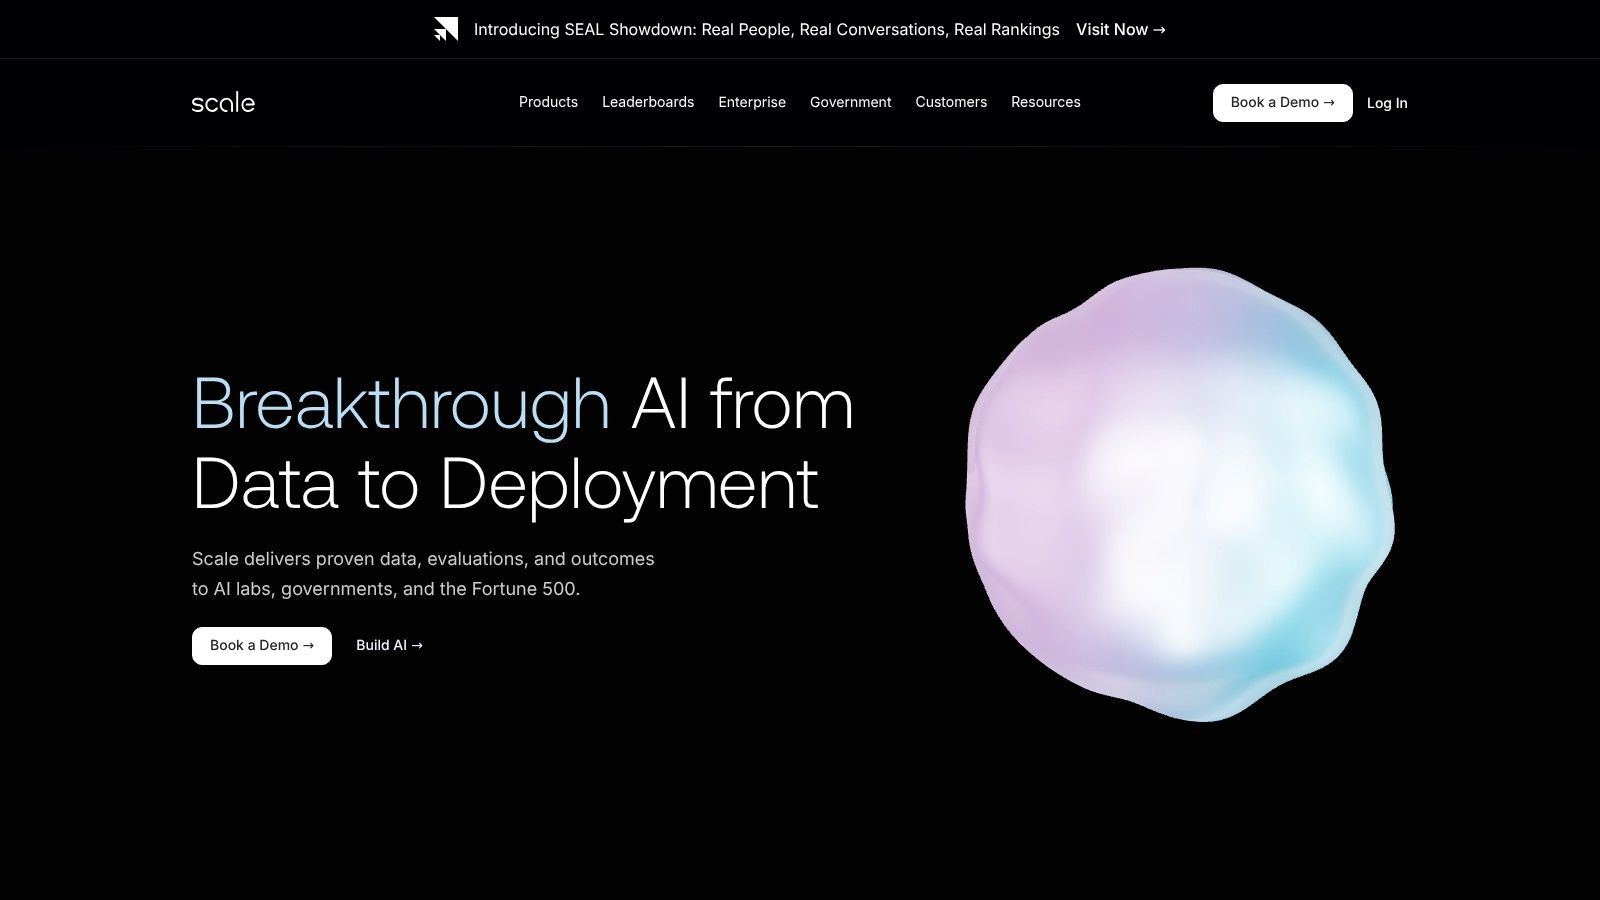Open the Products menu
The width and height of the screenshot is (1600, 900).
tap(548, 102)
